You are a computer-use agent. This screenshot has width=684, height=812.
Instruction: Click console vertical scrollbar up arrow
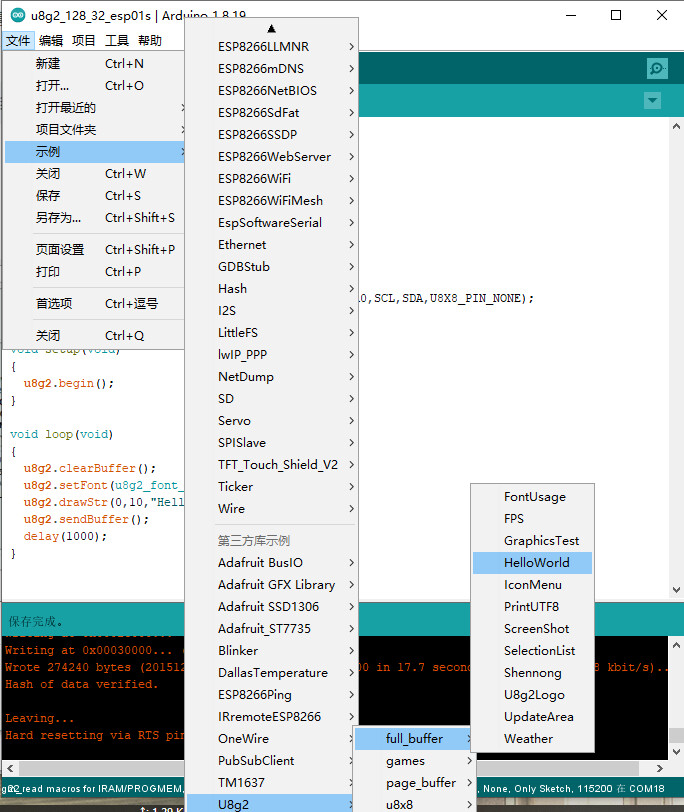[676, 645]
